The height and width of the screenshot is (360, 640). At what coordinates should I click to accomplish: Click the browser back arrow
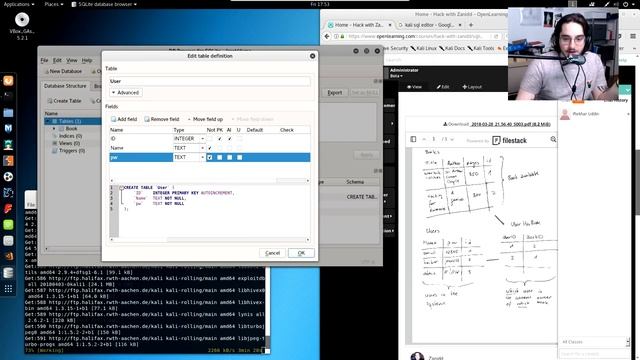tap(327, 36)
